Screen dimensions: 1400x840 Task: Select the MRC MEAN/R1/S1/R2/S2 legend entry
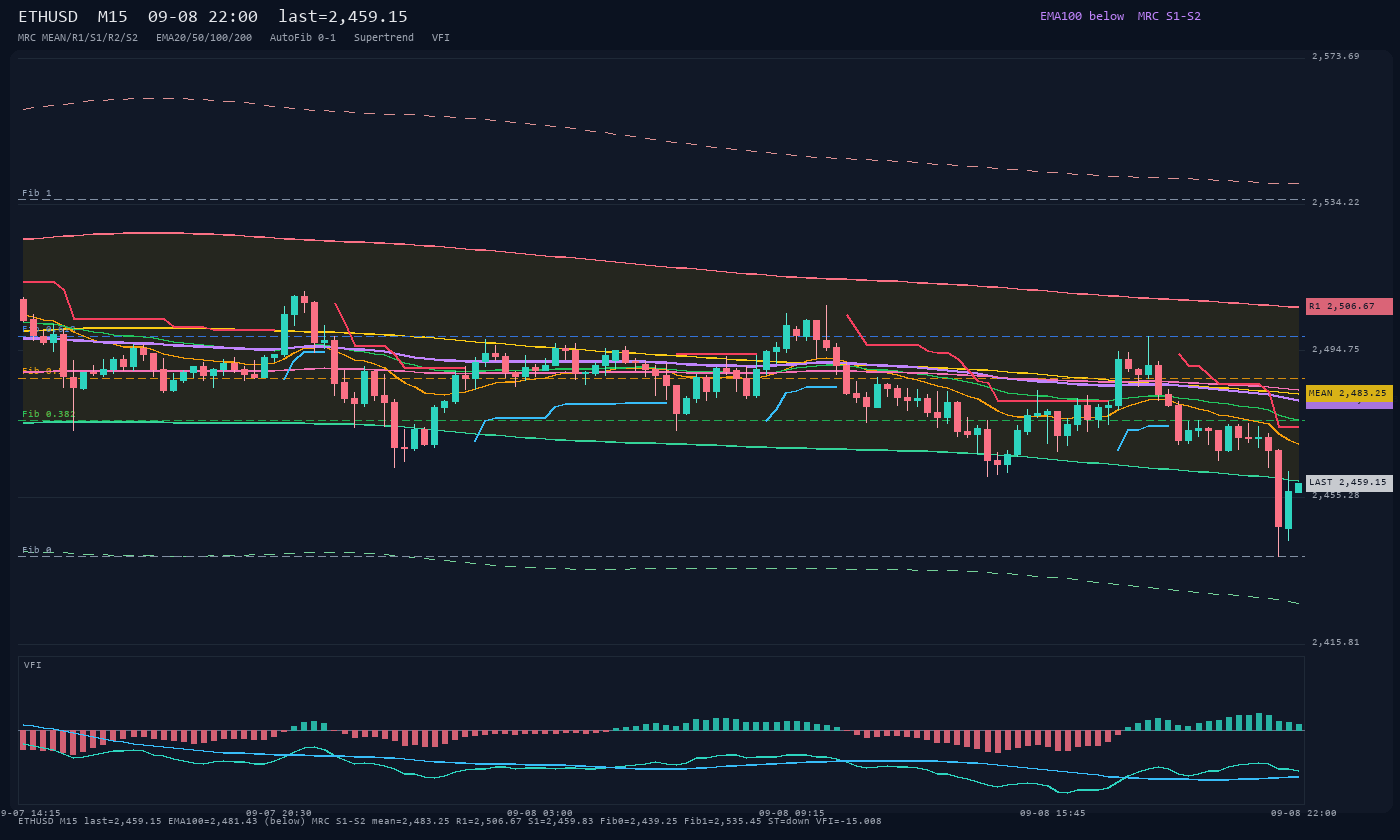pyautogui.click(x=78, y=38)
